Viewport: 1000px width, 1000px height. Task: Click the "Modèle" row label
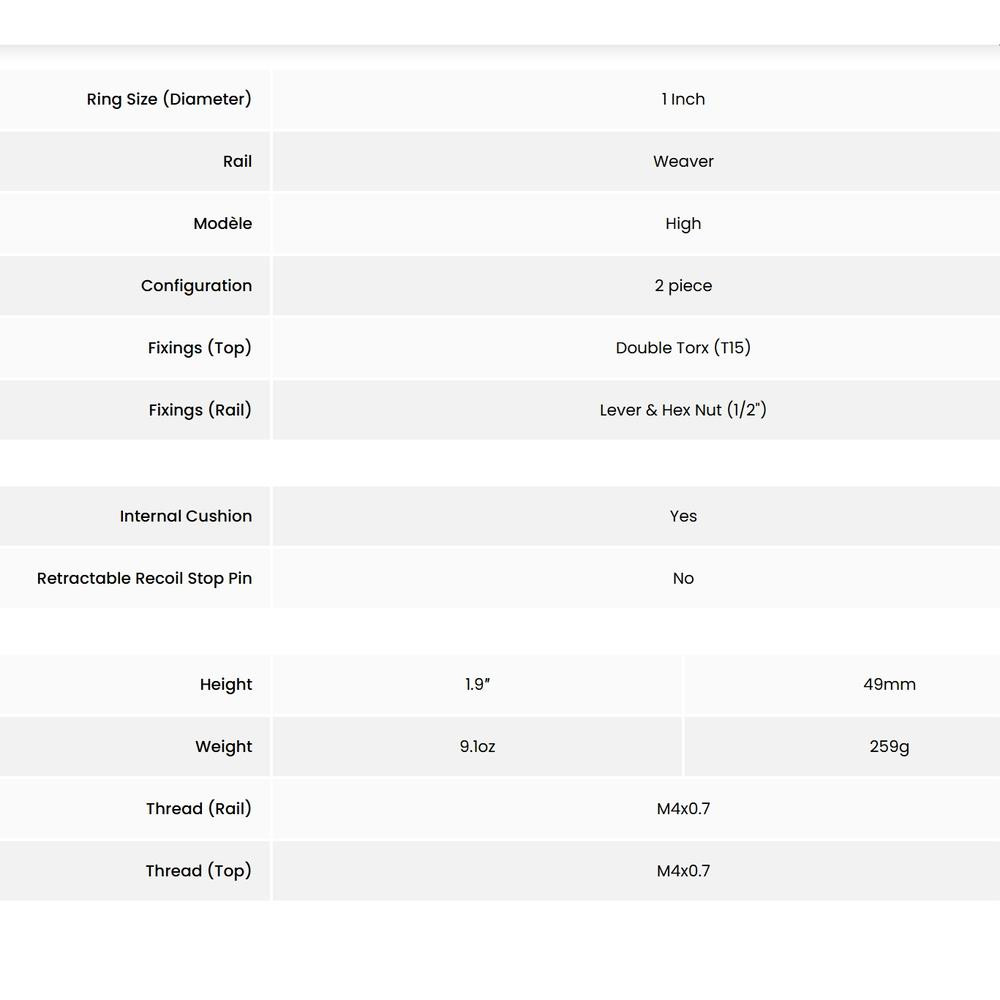tap(222, 223)
